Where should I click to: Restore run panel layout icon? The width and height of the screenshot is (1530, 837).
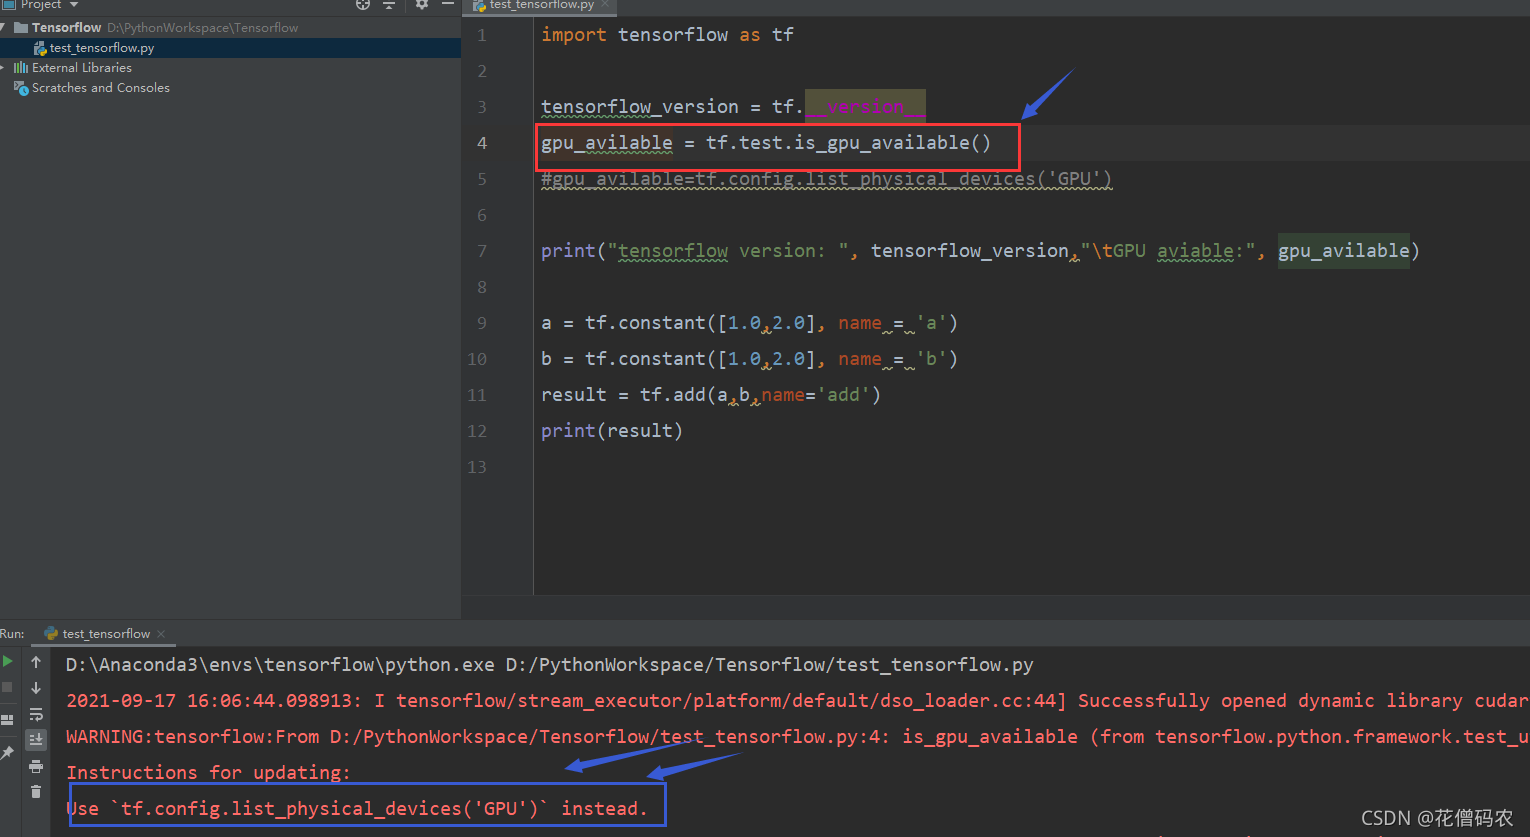tap(8, 719)
